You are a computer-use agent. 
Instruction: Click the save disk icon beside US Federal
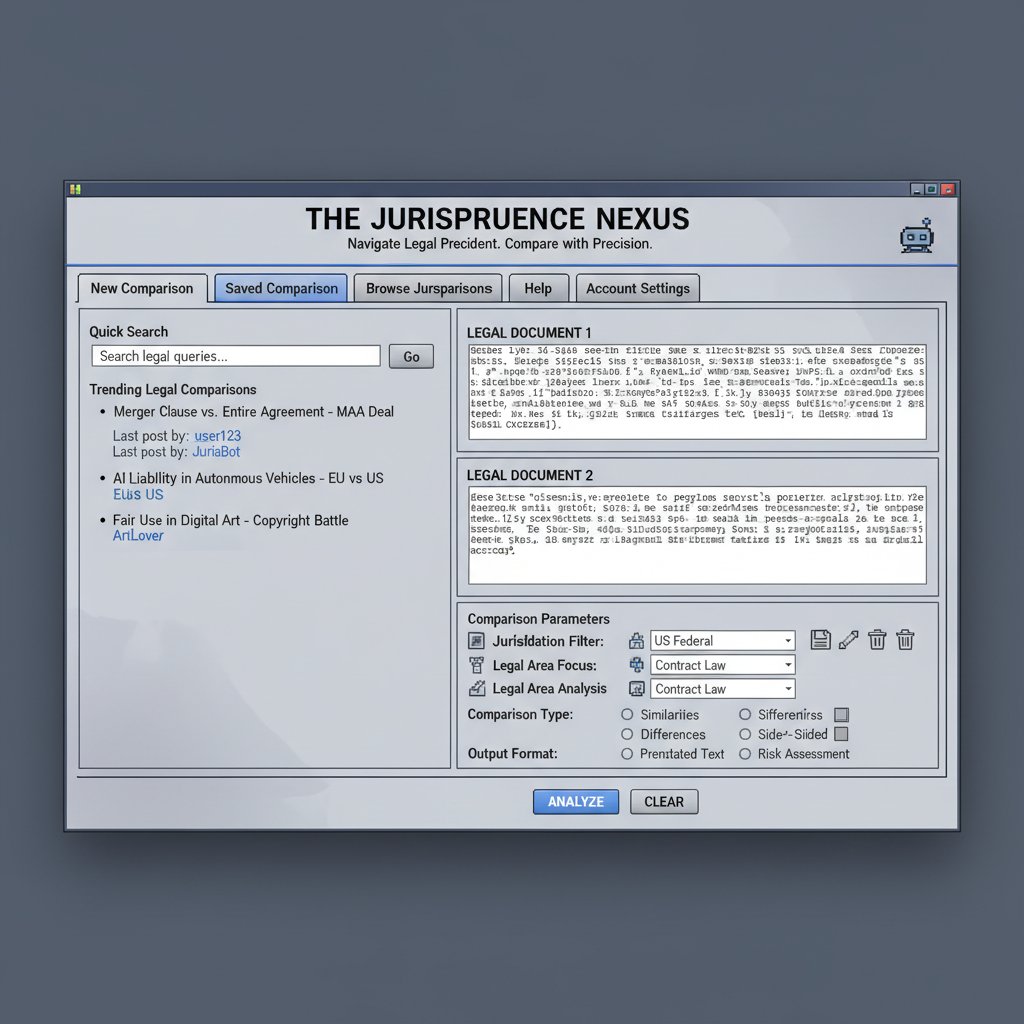coord(820,640)
